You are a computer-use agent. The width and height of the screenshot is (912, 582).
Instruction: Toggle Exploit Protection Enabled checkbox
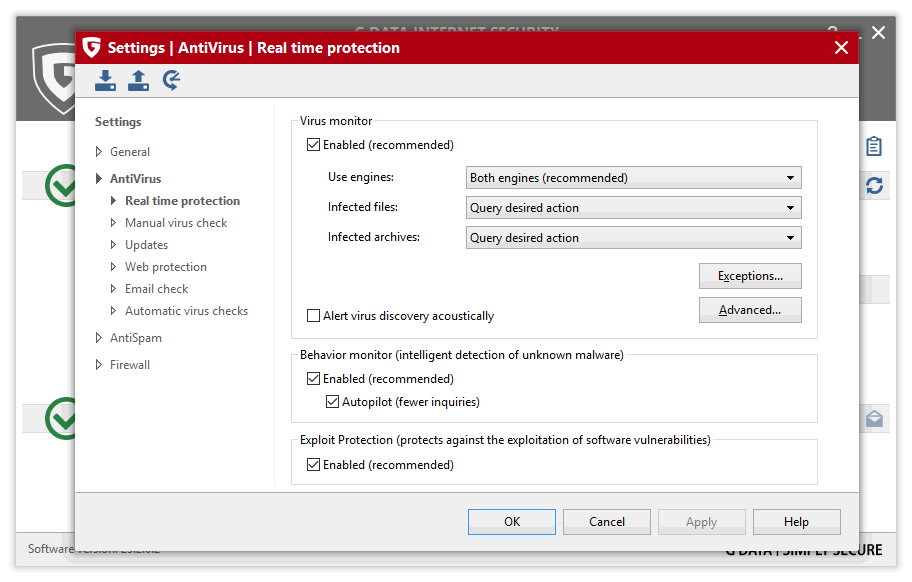[314, 465]
